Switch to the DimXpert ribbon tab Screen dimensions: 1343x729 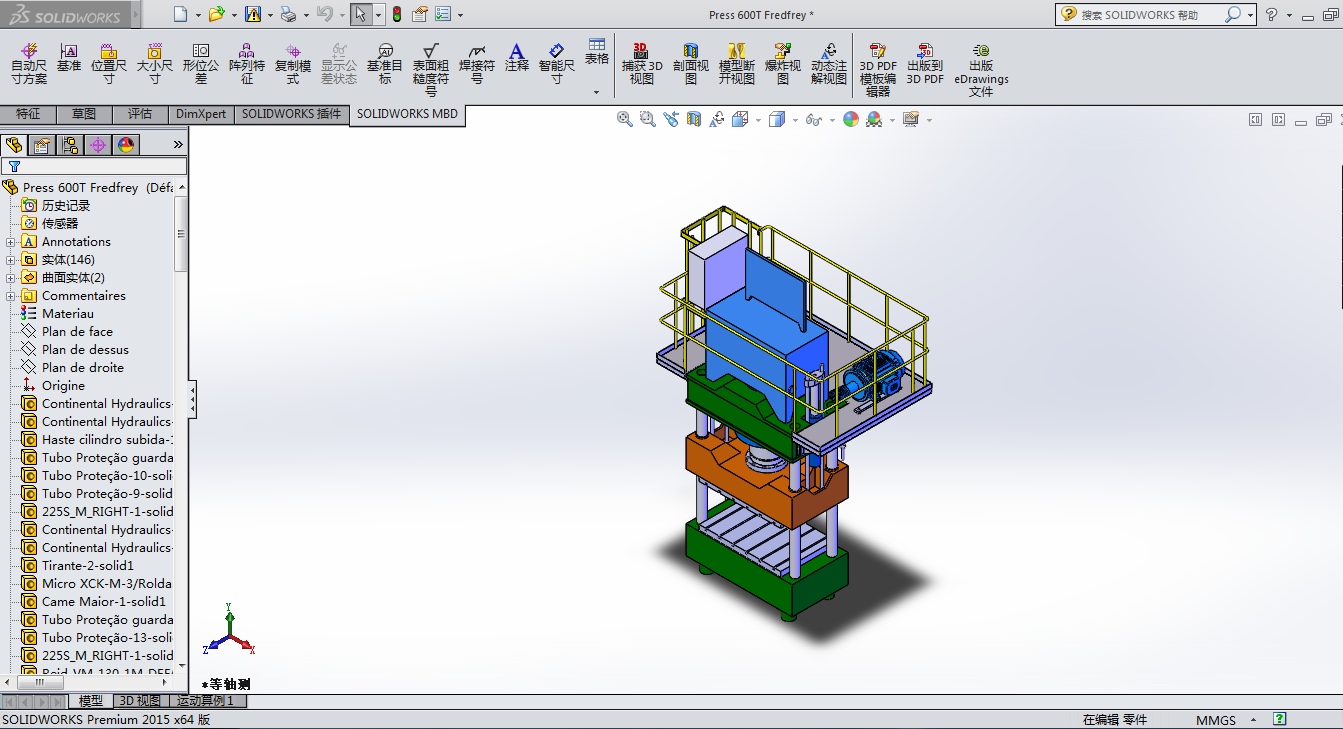click(x=201, y=114)
